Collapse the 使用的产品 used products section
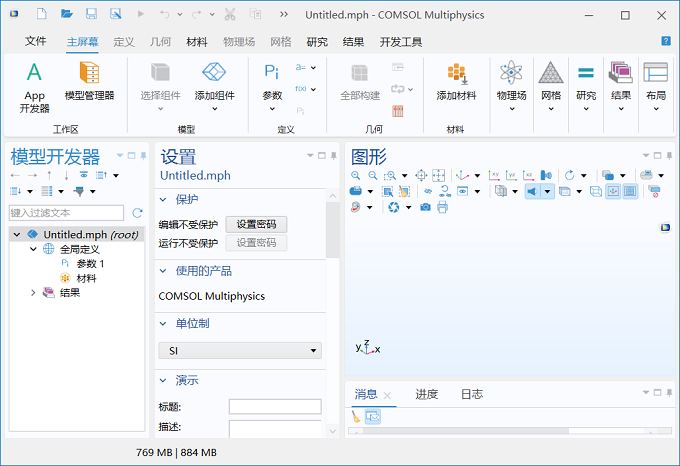Viewport: 680px width, 466px height. coord(163,271)
